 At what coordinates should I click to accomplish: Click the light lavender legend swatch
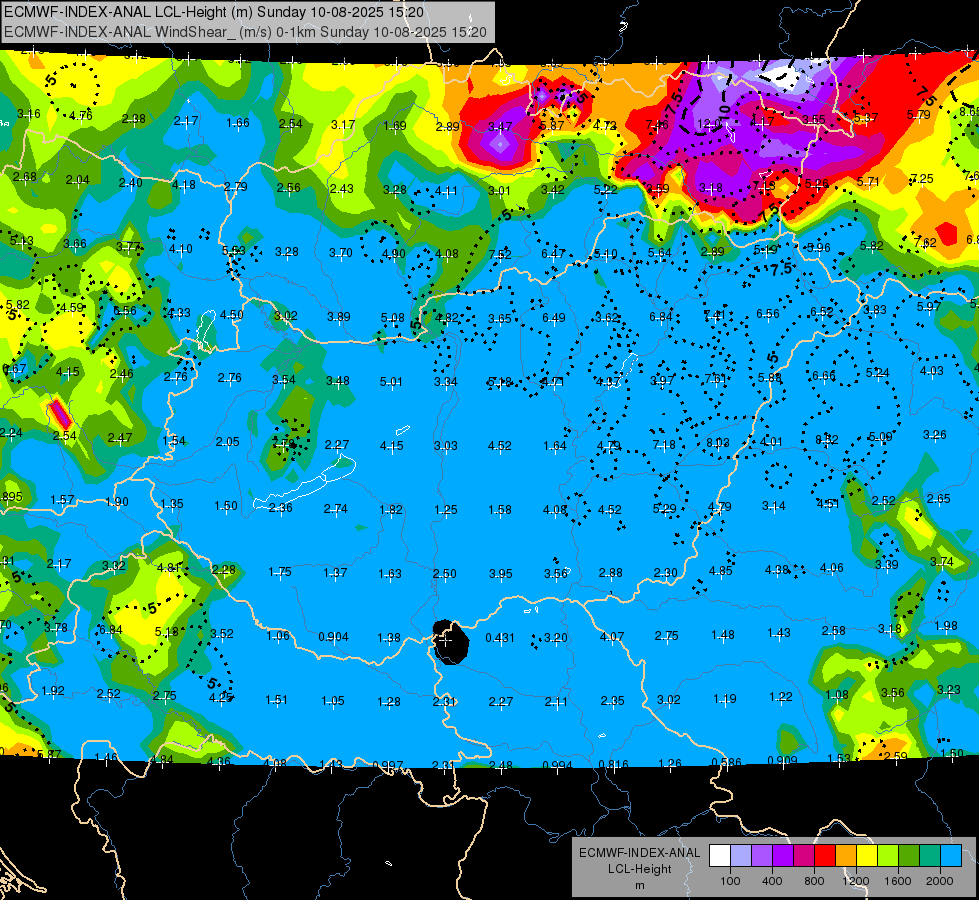click(x=741, y=856)
